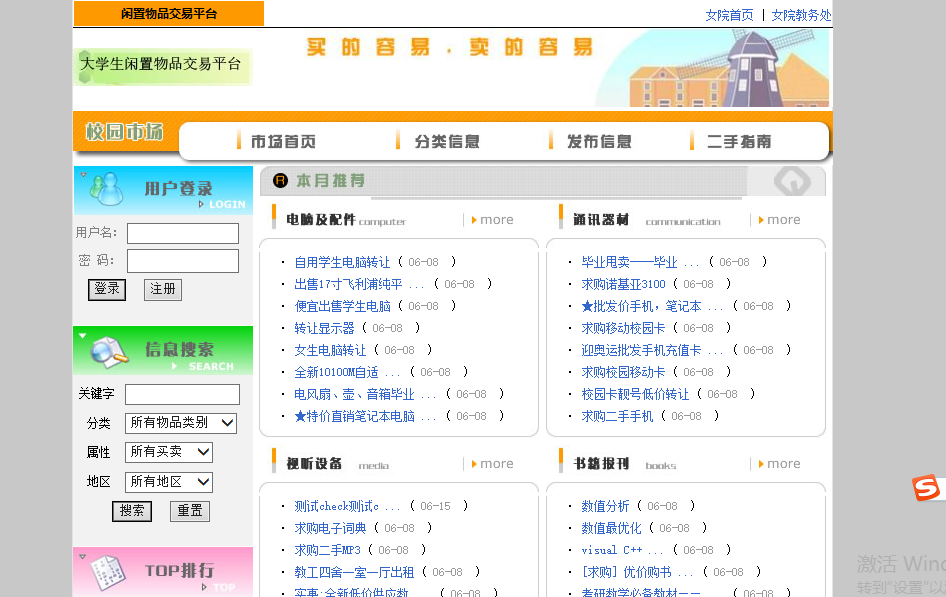
Task: Open 求购校园移动卡 listing
Action: (623, 372)
